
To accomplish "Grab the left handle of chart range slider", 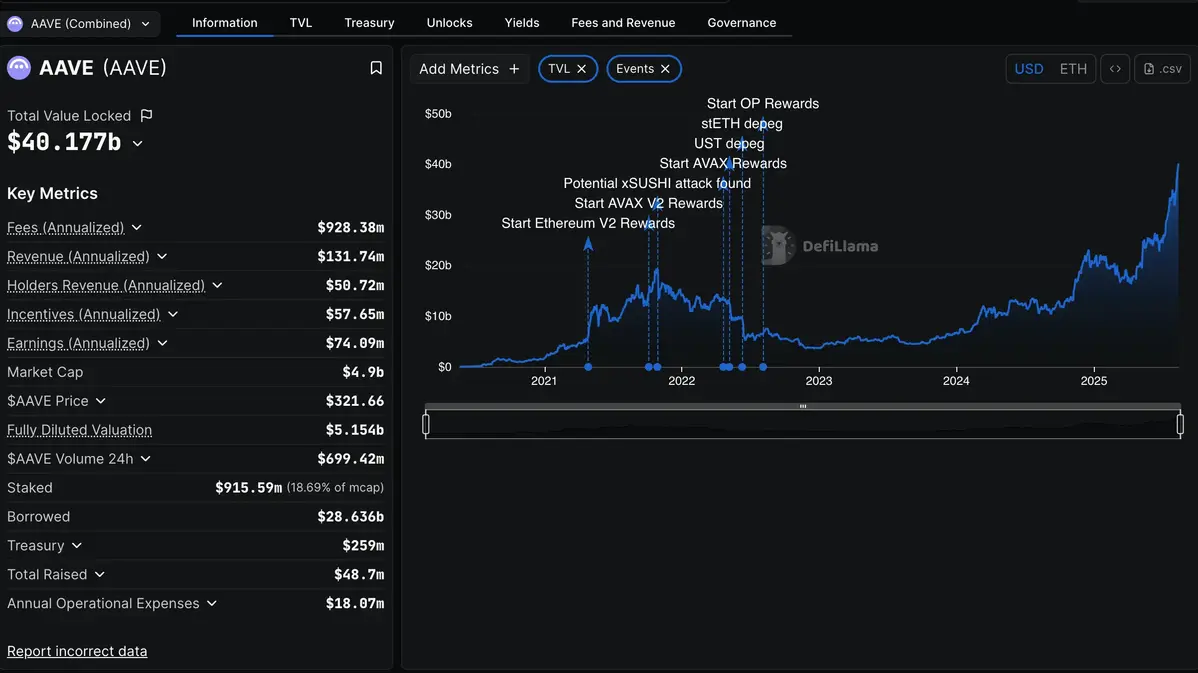I will pyautogui.click(x=426, y=425).
